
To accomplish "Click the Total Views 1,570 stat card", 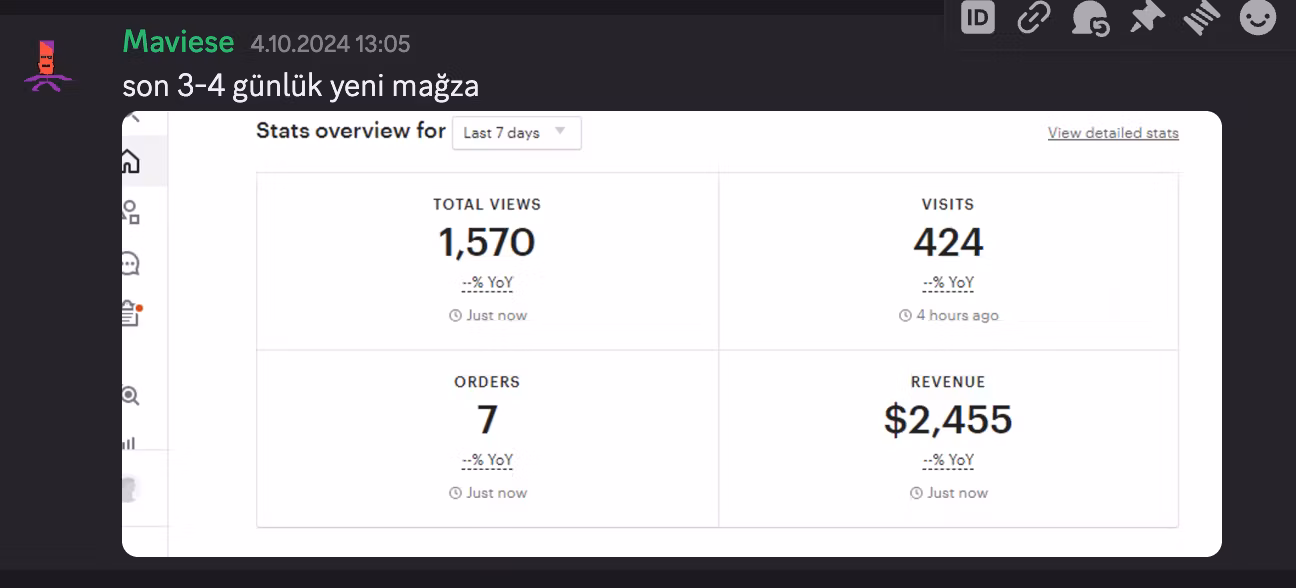I will pos(487,261).
